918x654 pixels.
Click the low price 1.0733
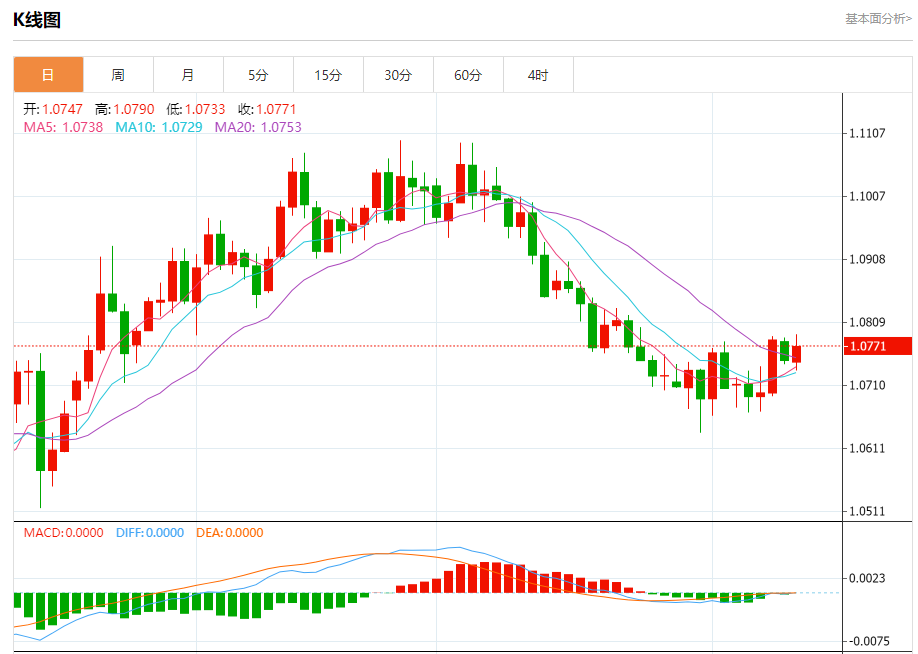[205, 109]
